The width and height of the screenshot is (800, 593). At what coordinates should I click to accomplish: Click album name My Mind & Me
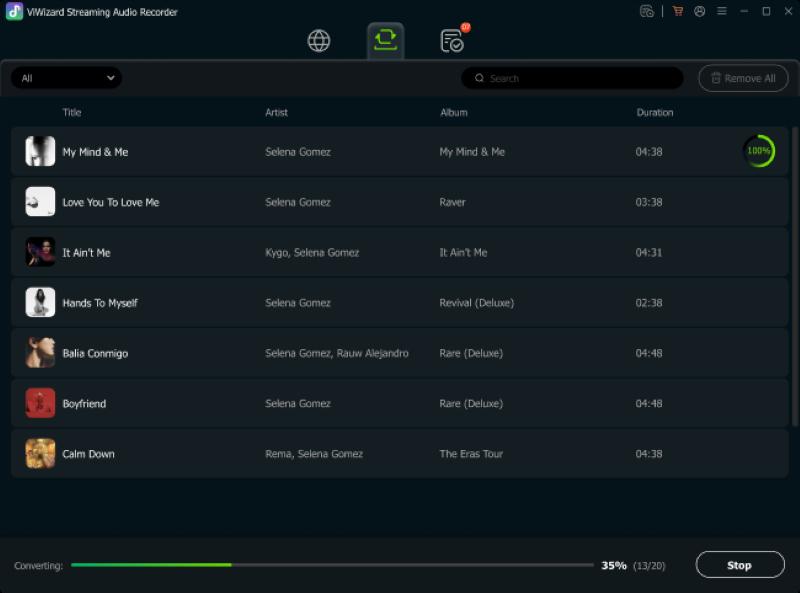(472, 152)
